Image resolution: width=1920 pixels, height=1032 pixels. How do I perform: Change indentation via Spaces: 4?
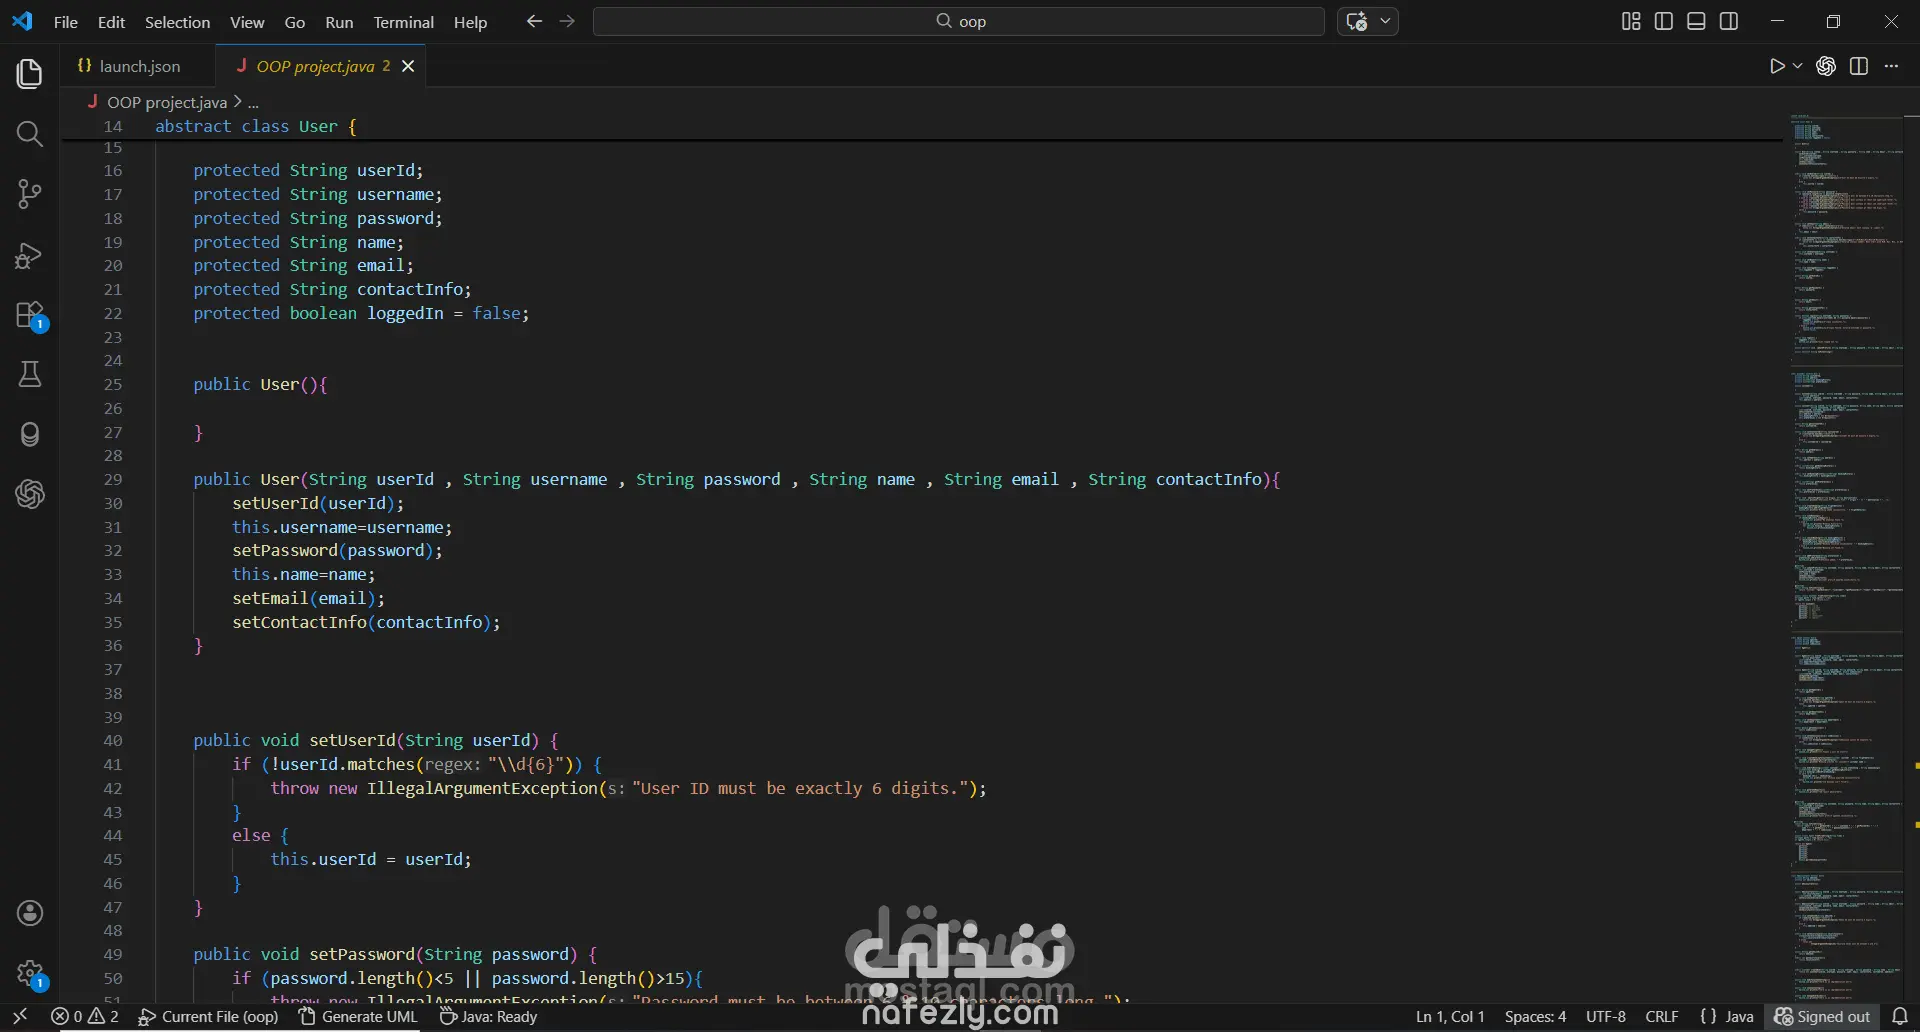coord(1535,1017)
